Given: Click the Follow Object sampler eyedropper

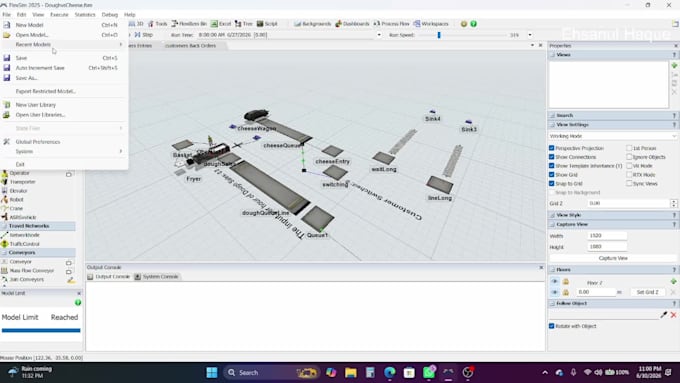Looking at the screenshot, I should pos(664,315).
